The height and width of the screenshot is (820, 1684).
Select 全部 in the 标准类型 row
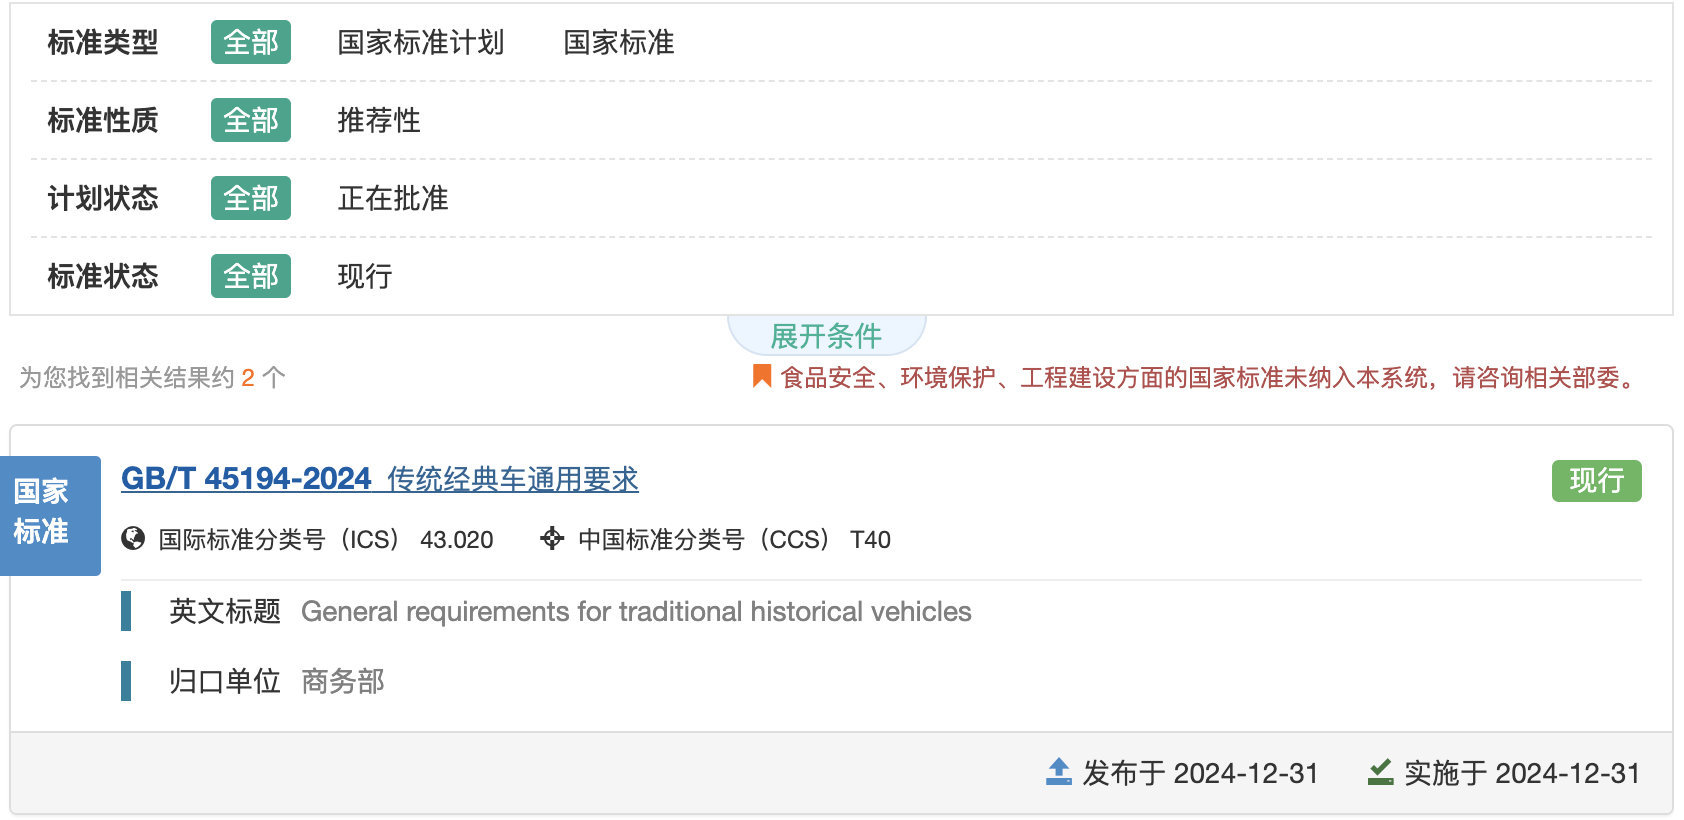251,42
